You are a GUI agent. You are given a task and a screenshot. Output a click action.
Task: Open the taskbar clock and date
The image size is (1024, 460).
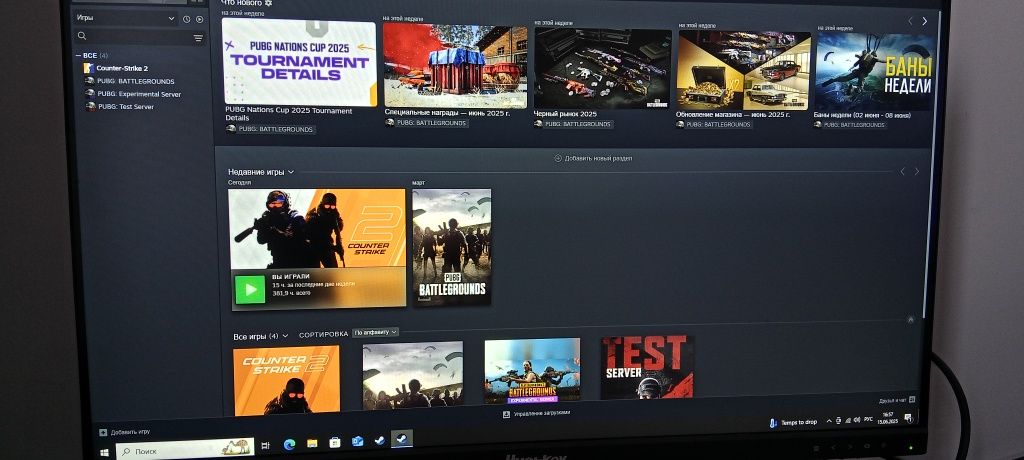pyautogui.click(x=888, y=418)
